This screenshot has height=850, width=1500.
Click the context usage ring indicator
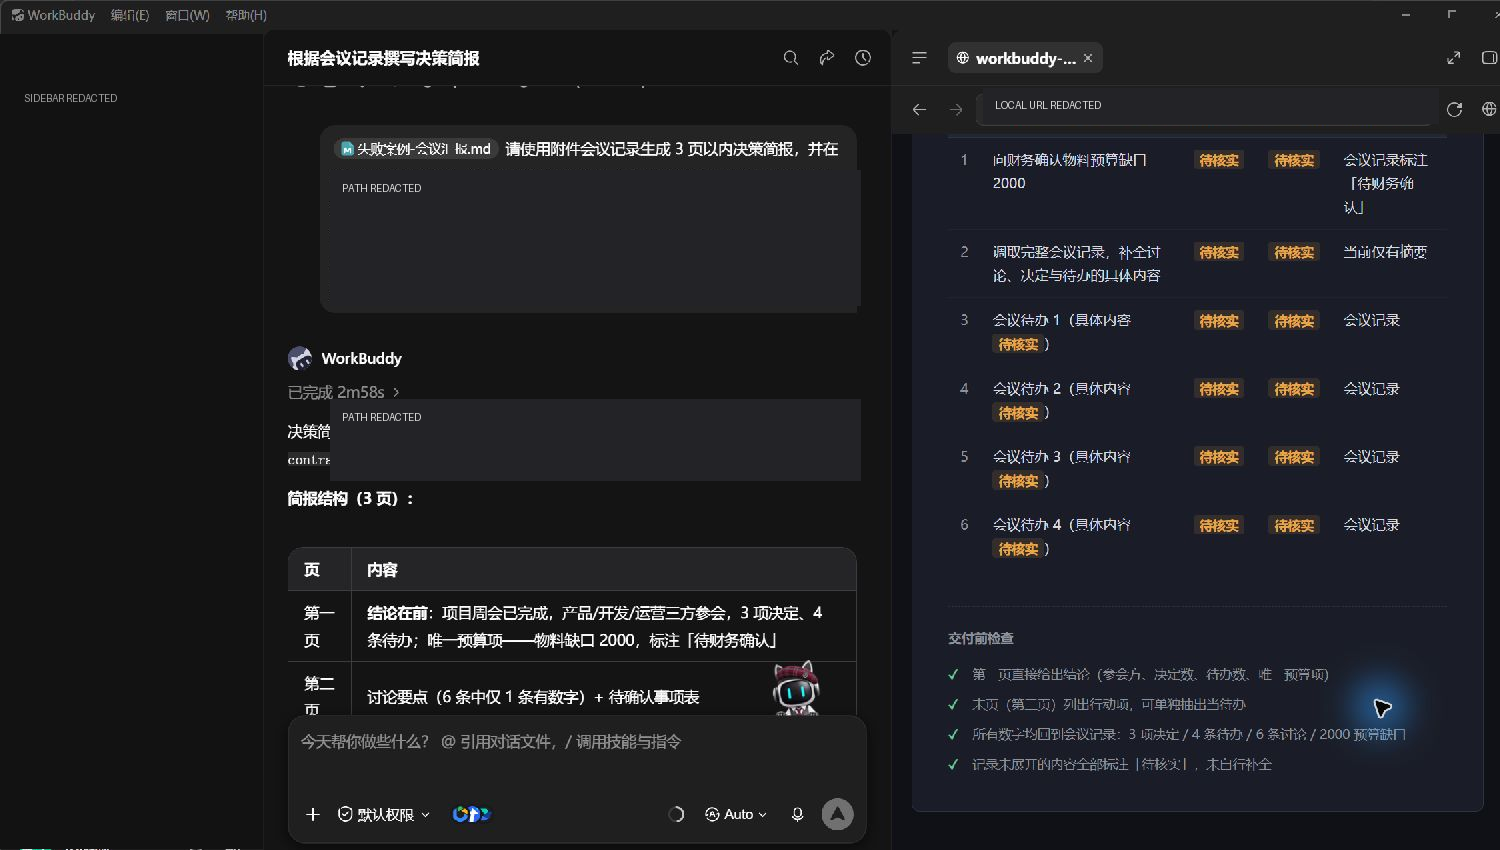[x=676, y=814]
